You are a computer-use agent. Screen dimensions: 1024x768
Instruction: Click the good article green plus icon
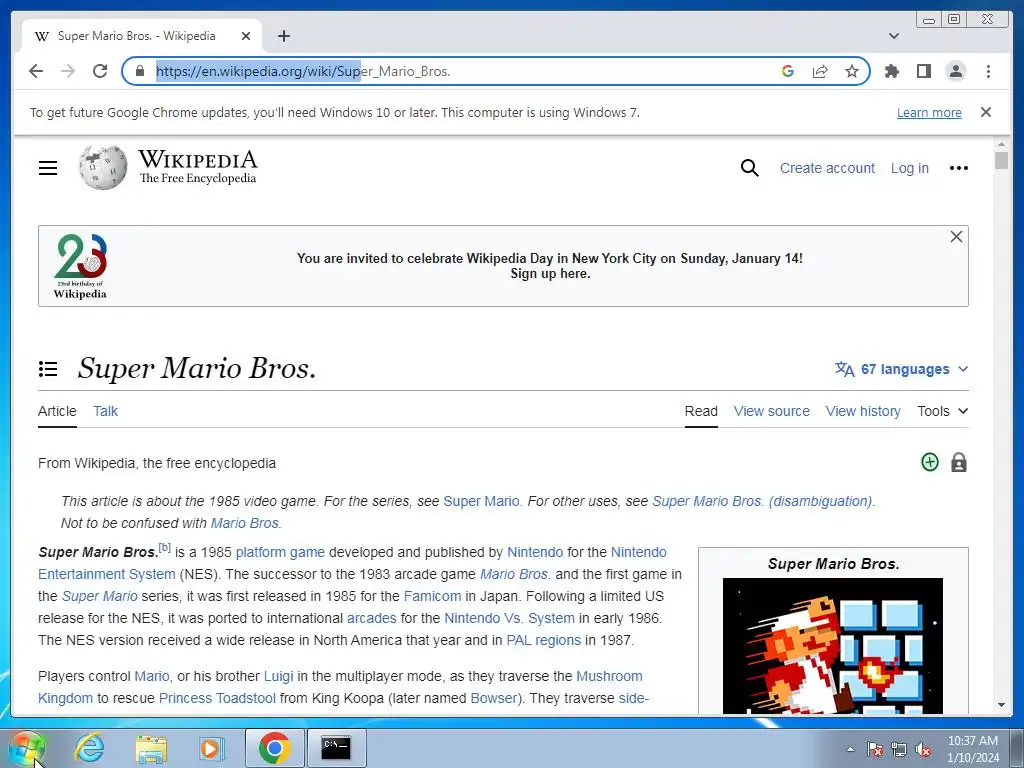click(x=929, y=462)
